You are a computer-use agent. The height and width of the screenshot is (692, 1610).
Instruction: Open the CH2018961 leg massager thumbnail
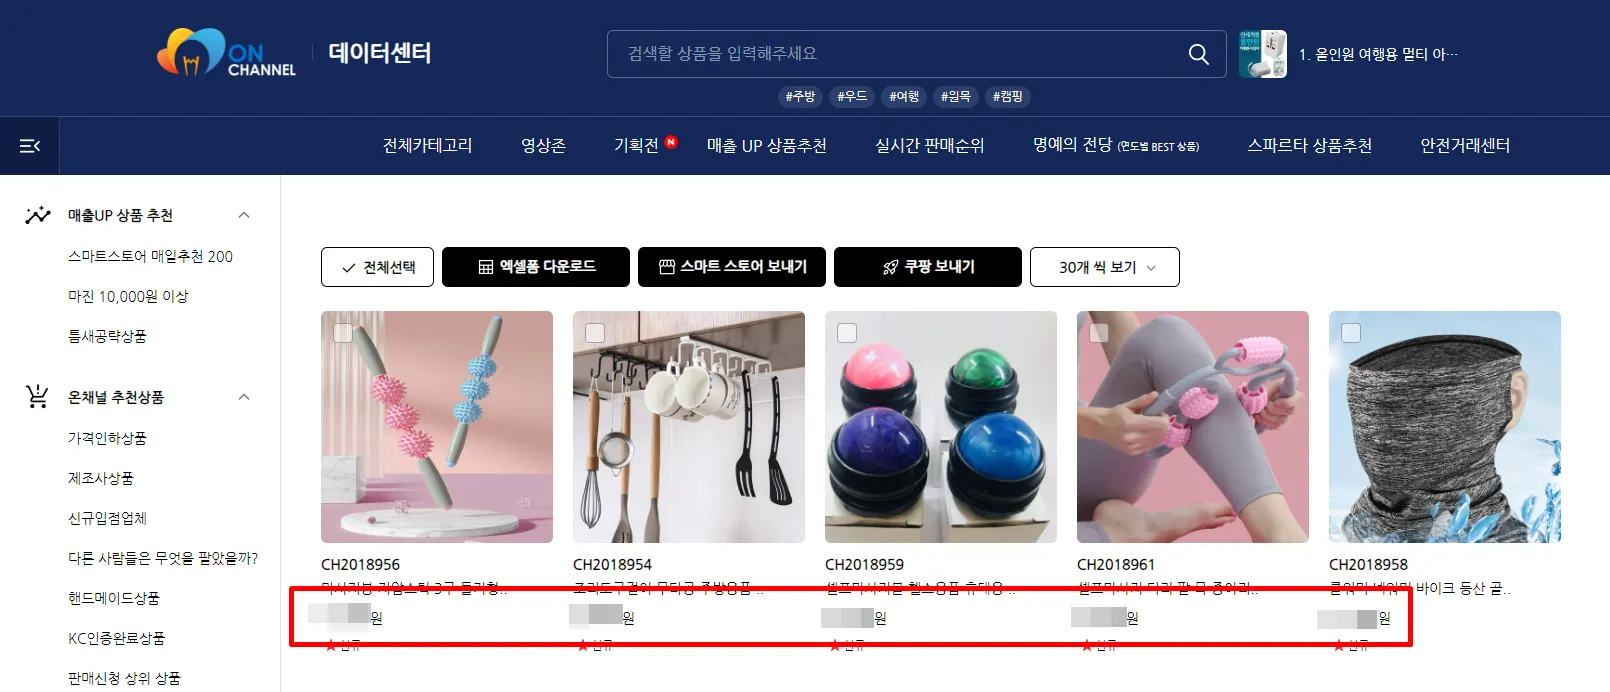click(1193, 427)
